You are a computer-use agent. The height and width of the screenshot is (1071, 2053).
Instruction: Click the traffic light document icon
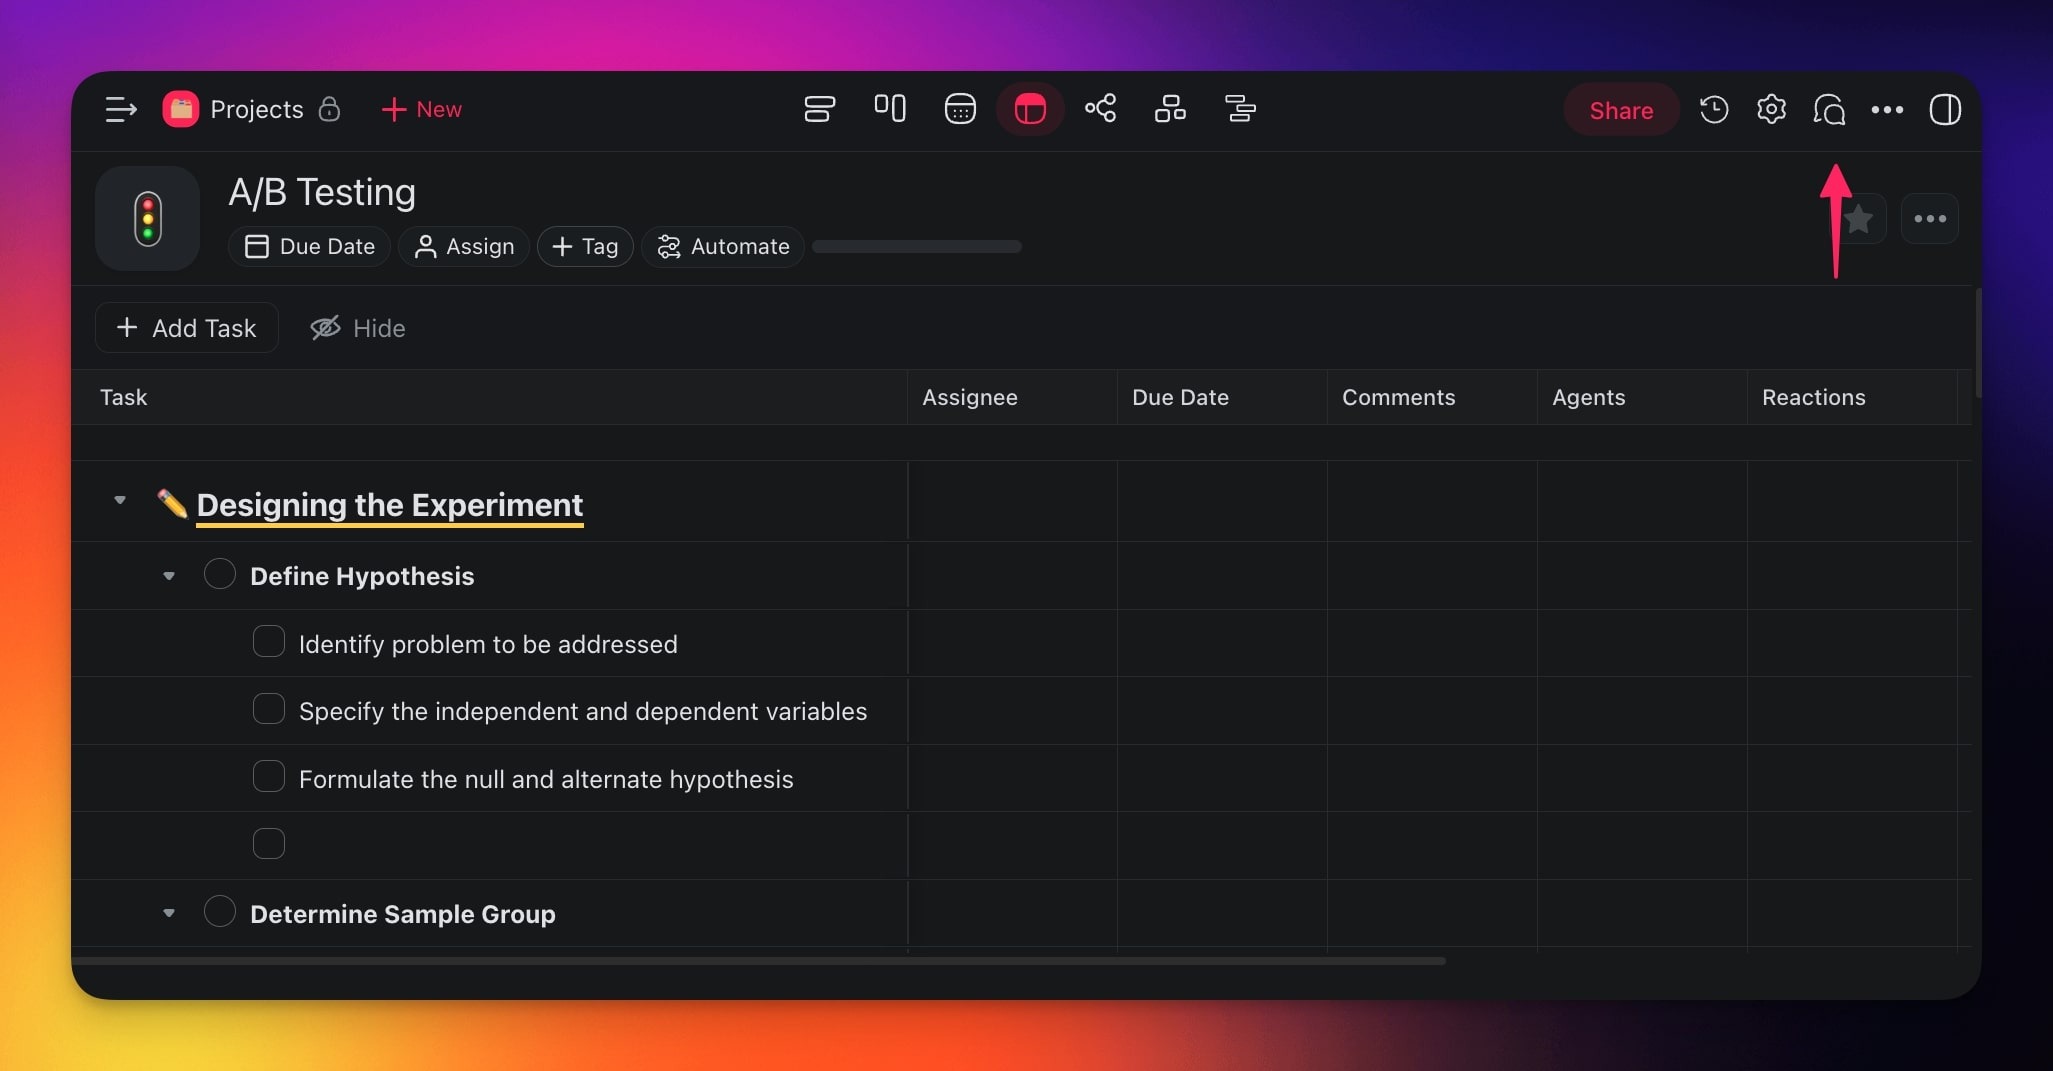coord(148,218)
